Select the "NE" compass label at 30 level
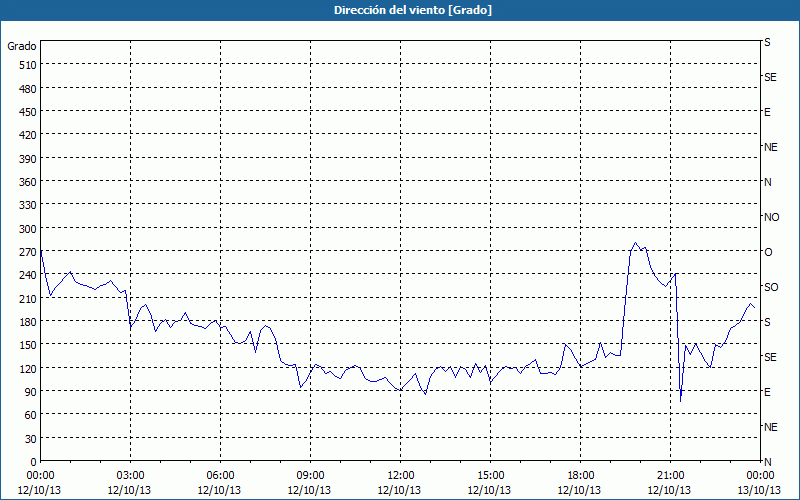800x500 pixels. (x=771, y=427)
